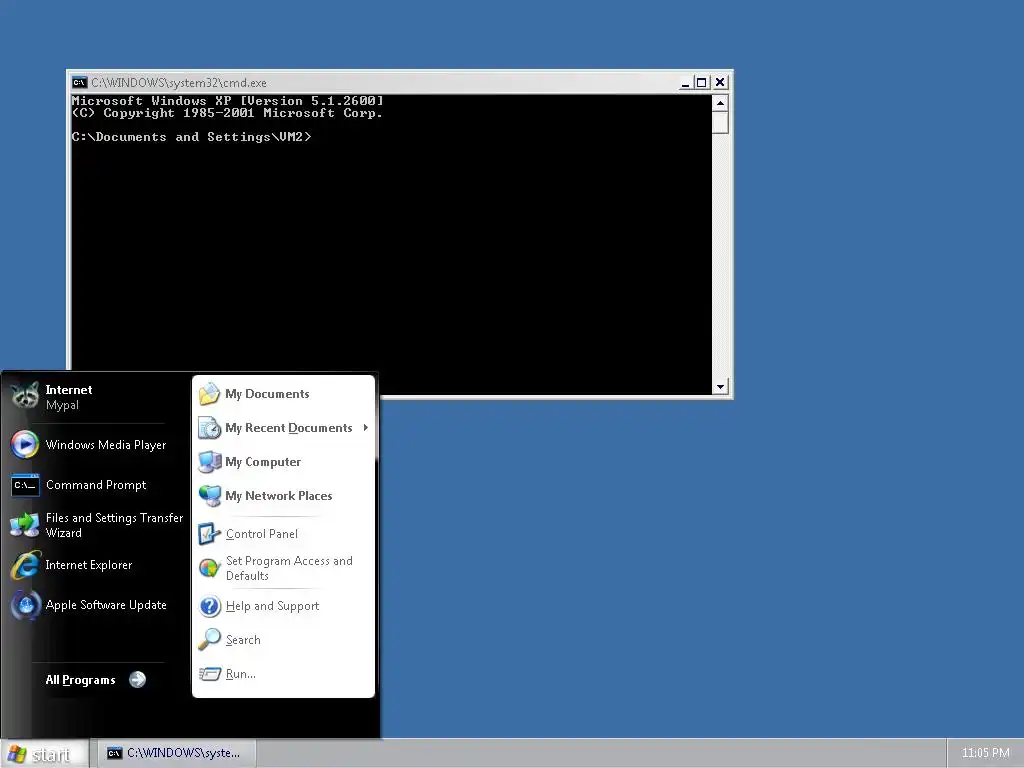Screen dimensions: 1024x768
Task: Click the 11:05 PM taskbar clock
Action: [985, 753]
